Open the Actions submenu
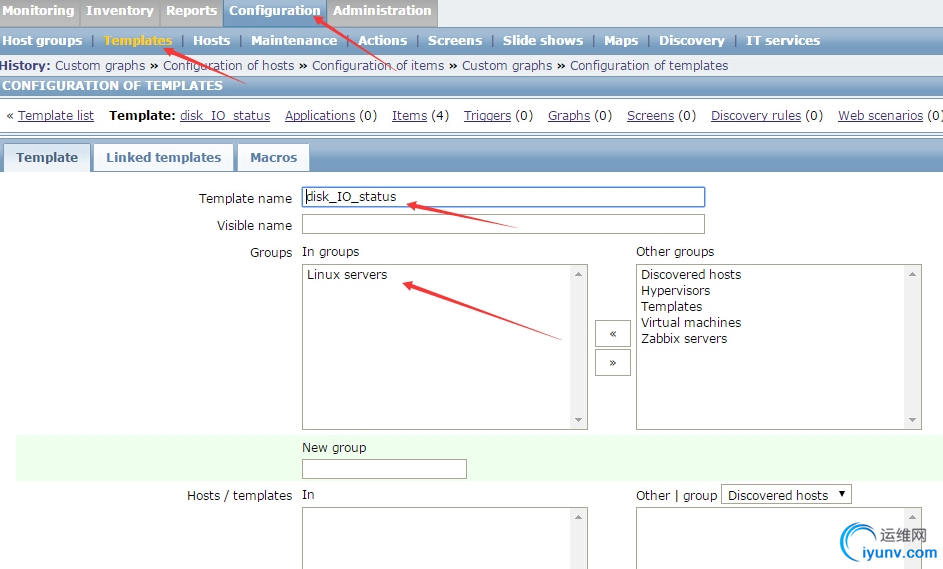 click(382, 40)
